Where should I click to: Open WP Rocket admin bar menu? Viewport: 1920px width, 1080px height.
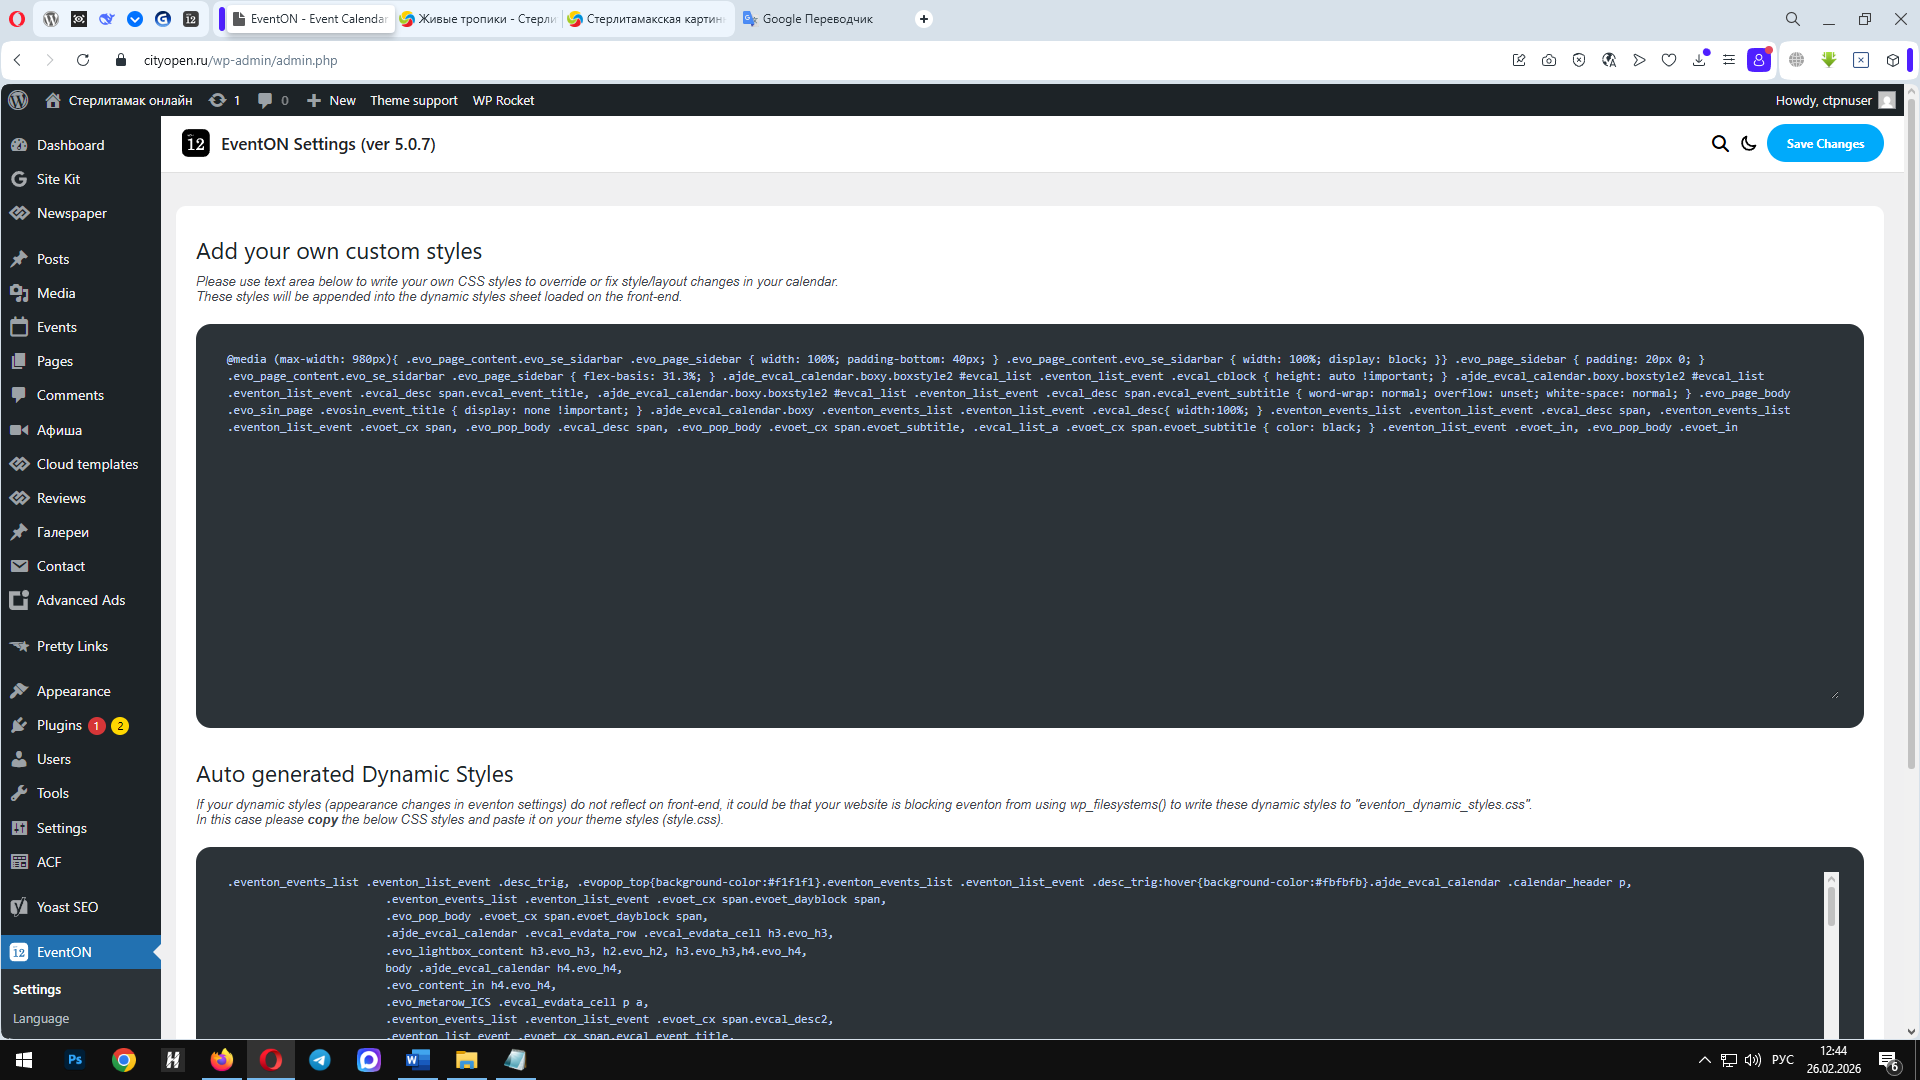[x=503, y=100]
